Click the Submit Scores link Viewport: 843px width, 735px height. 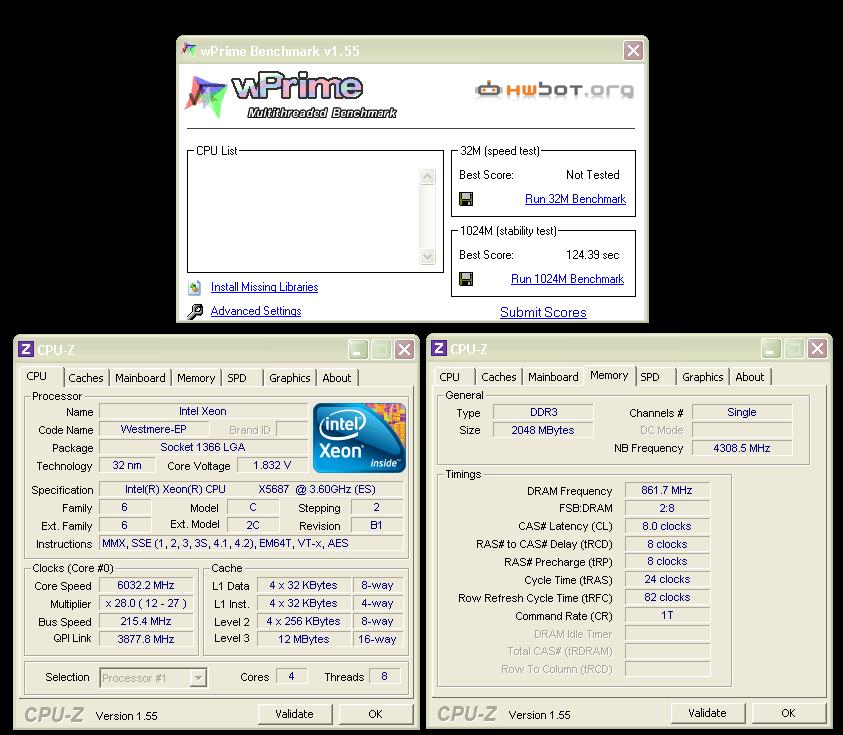pyautogui.click(x=543, y=312)
